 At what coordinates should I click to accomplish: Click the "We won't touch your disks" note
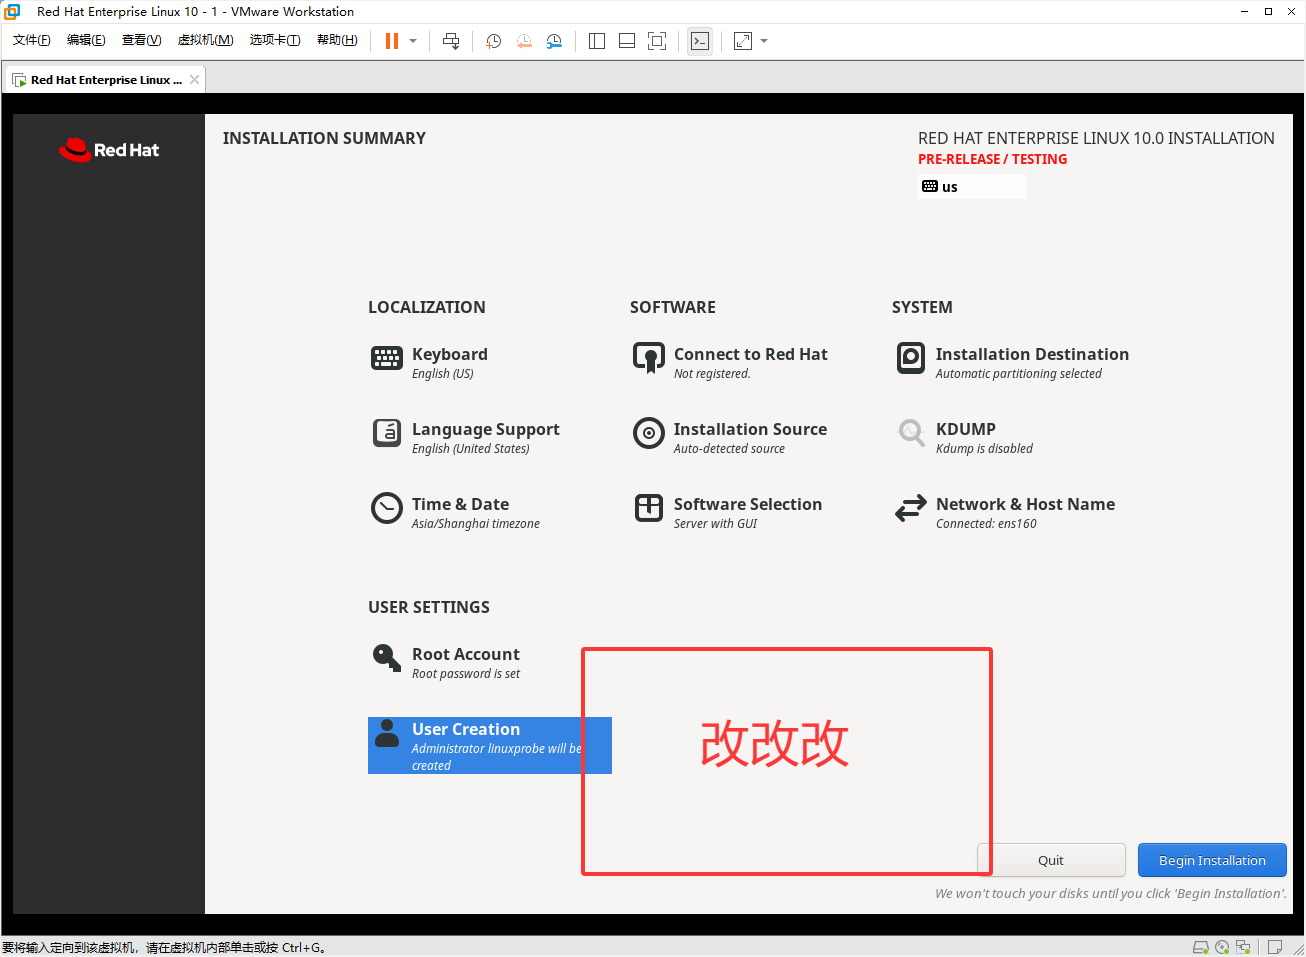[x=1111, y=894]
